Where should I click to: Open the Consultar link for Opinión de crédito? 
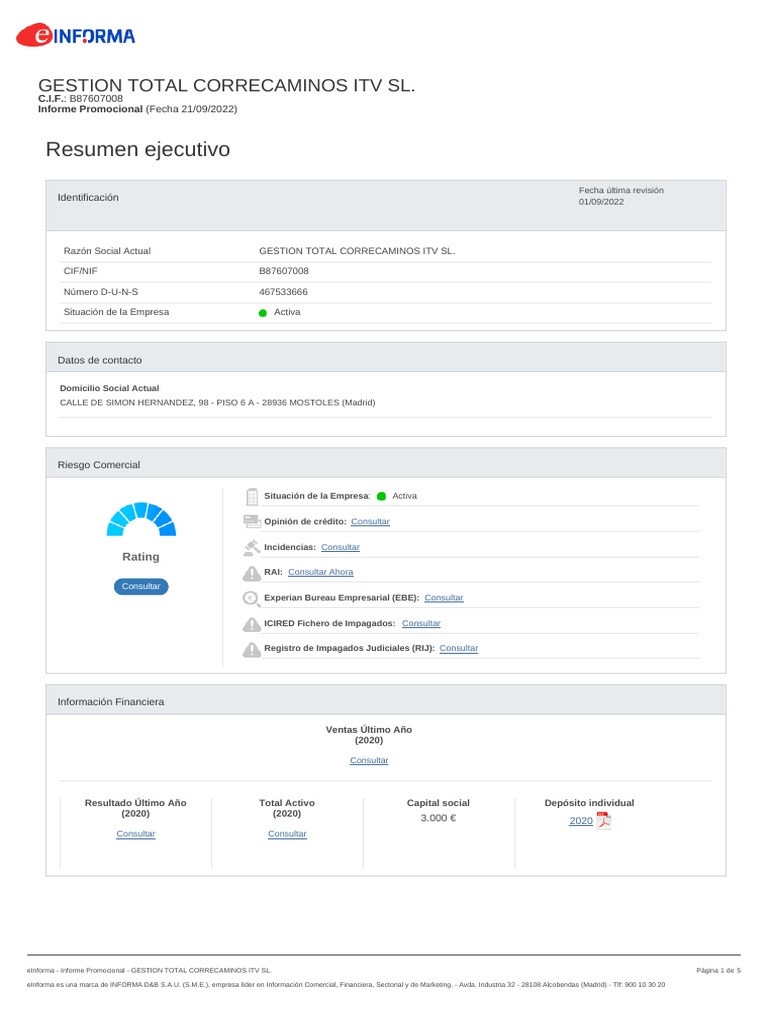370,522
